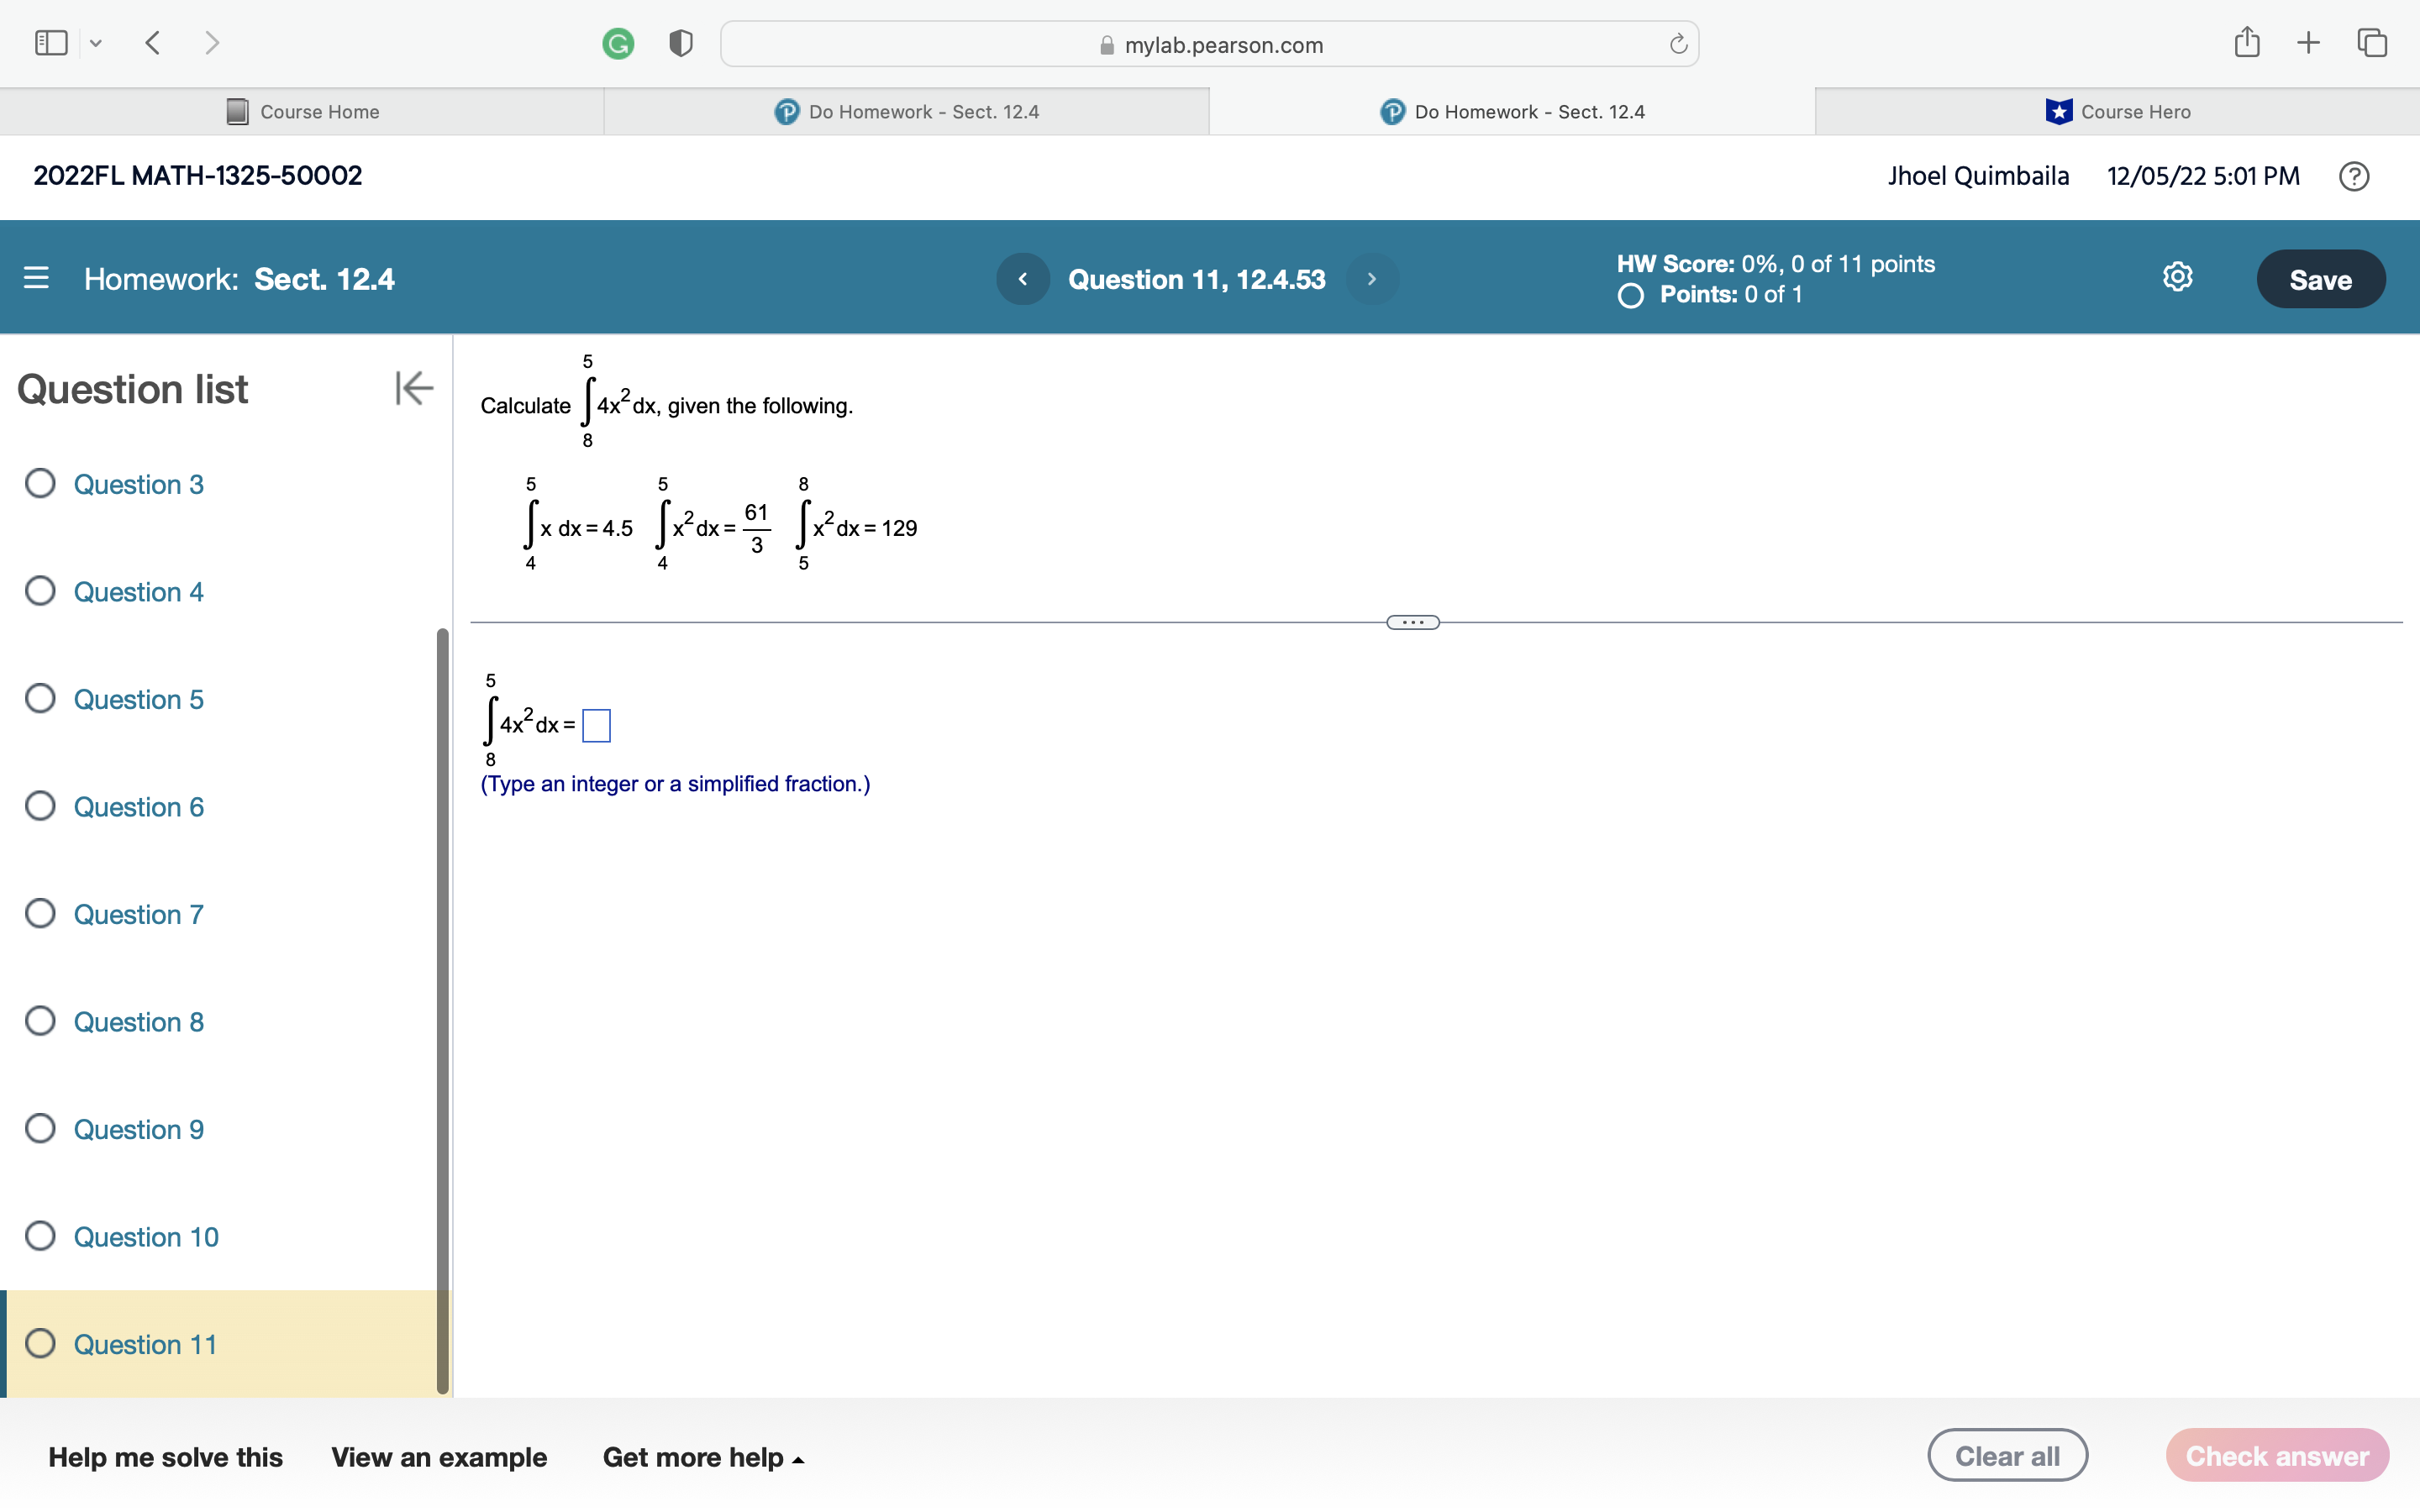
Task: Expand the Get more help menu
Action: tap(703, 1457)
